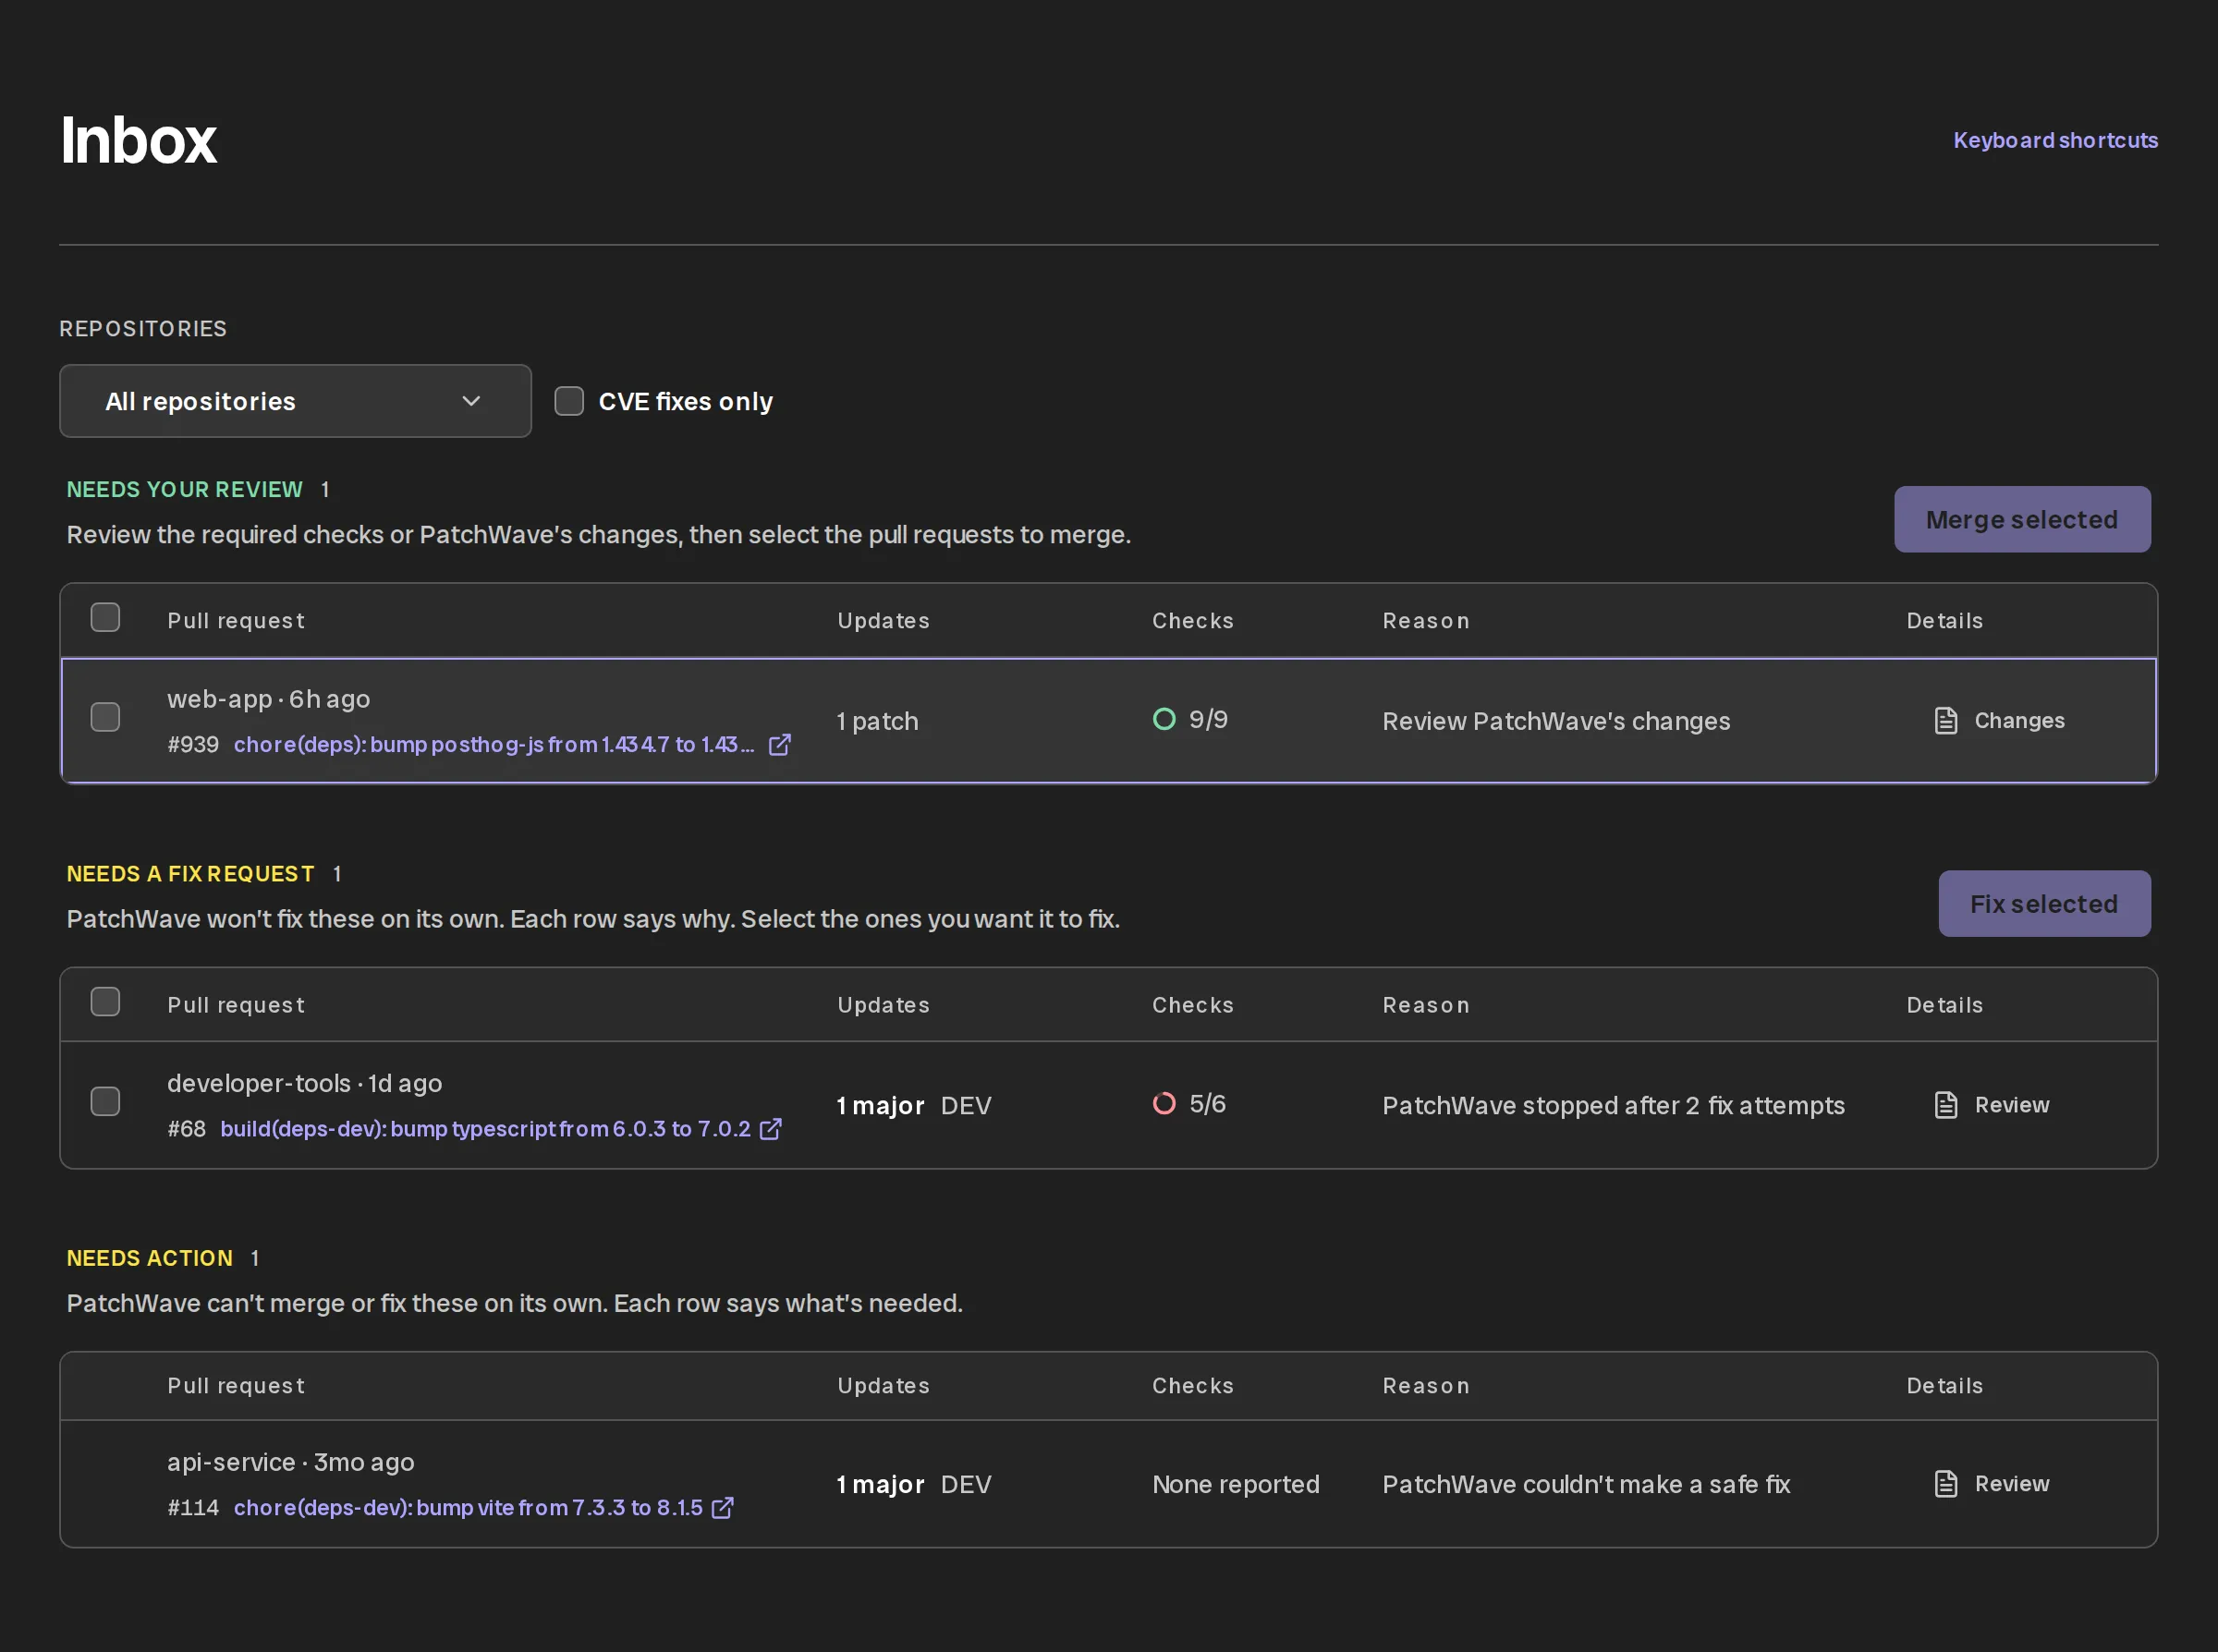Click 'web-app · 6h ago' row label
Screen dimensions: 2218x1652
pos(268,699)
